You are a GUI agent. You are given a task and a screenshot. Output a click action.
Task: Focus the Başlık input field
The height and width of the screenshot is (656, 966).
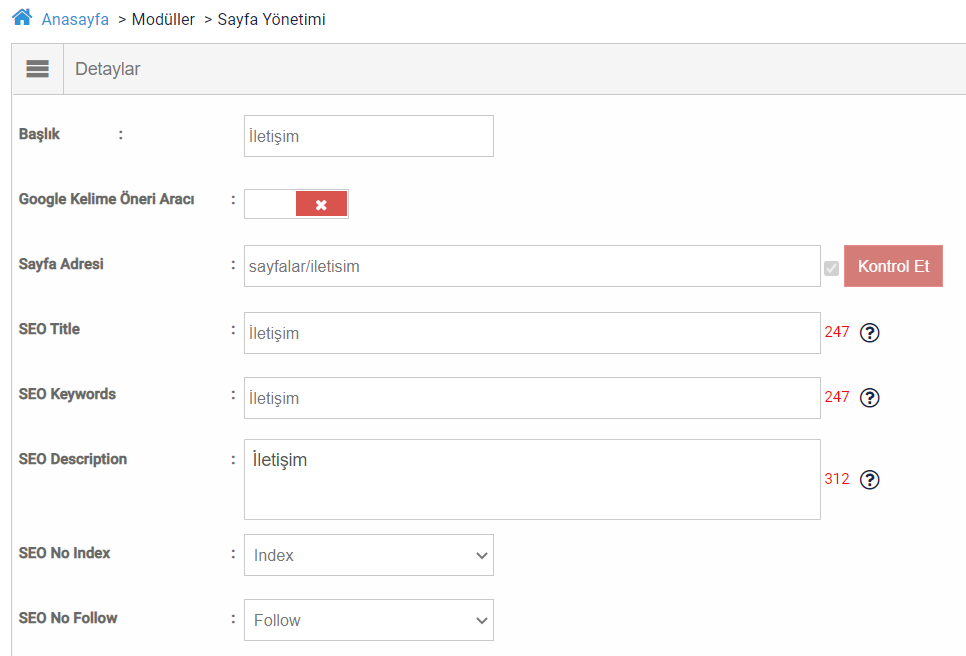click(x=368, y=136)
